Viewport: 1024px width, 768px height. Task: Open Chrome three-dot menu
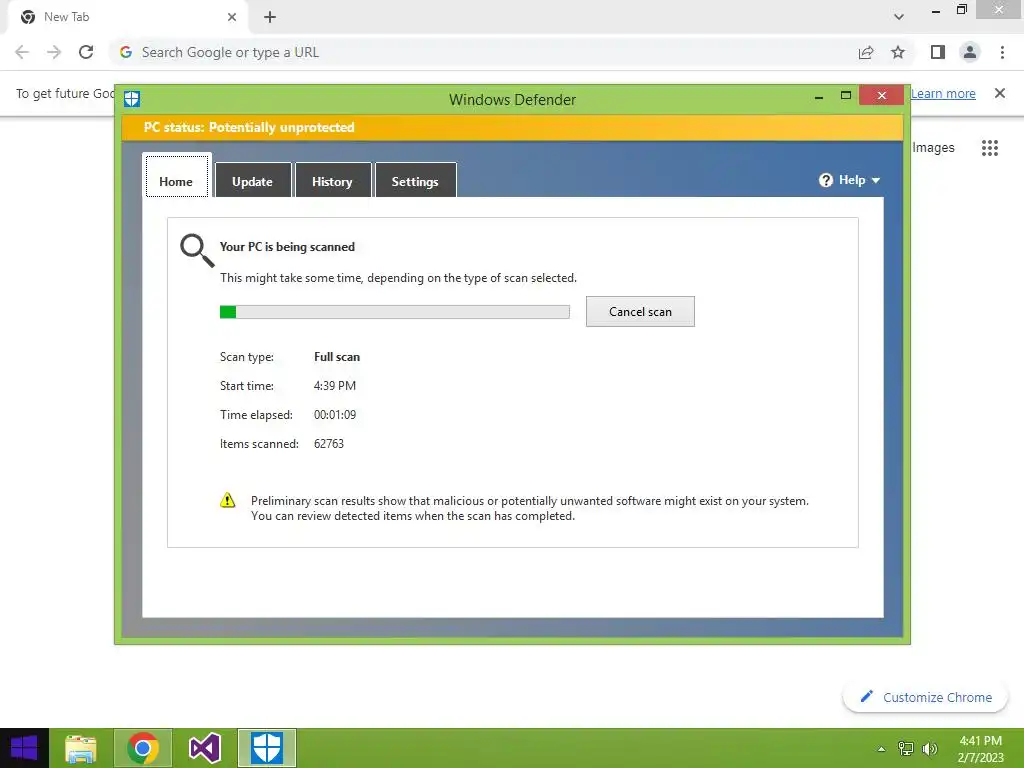click(x=1002, y=52)
